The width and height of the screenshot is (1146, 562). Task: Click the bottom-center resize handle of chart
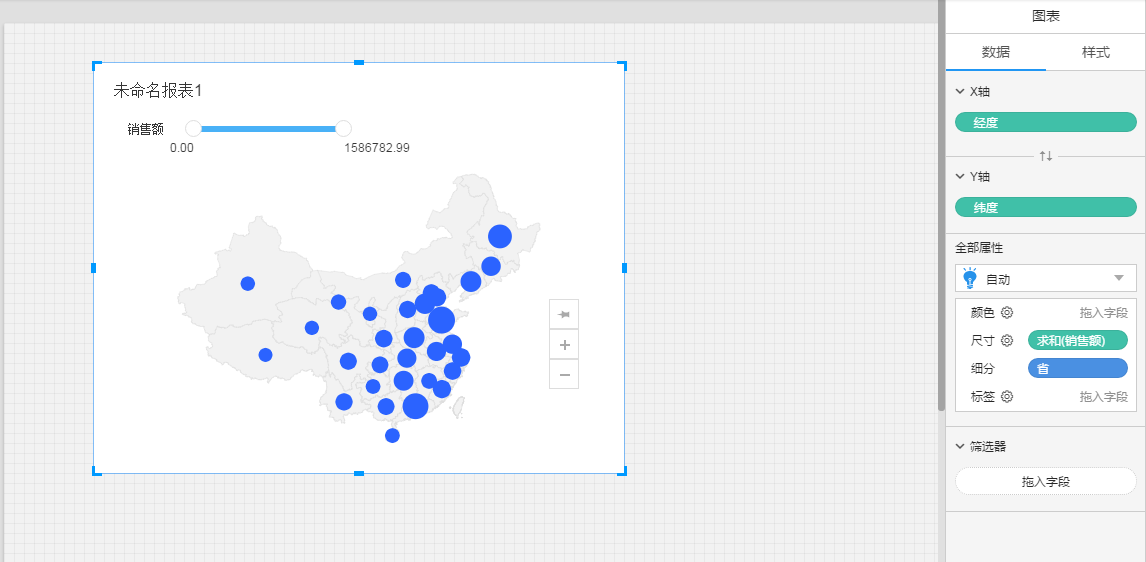359,474
